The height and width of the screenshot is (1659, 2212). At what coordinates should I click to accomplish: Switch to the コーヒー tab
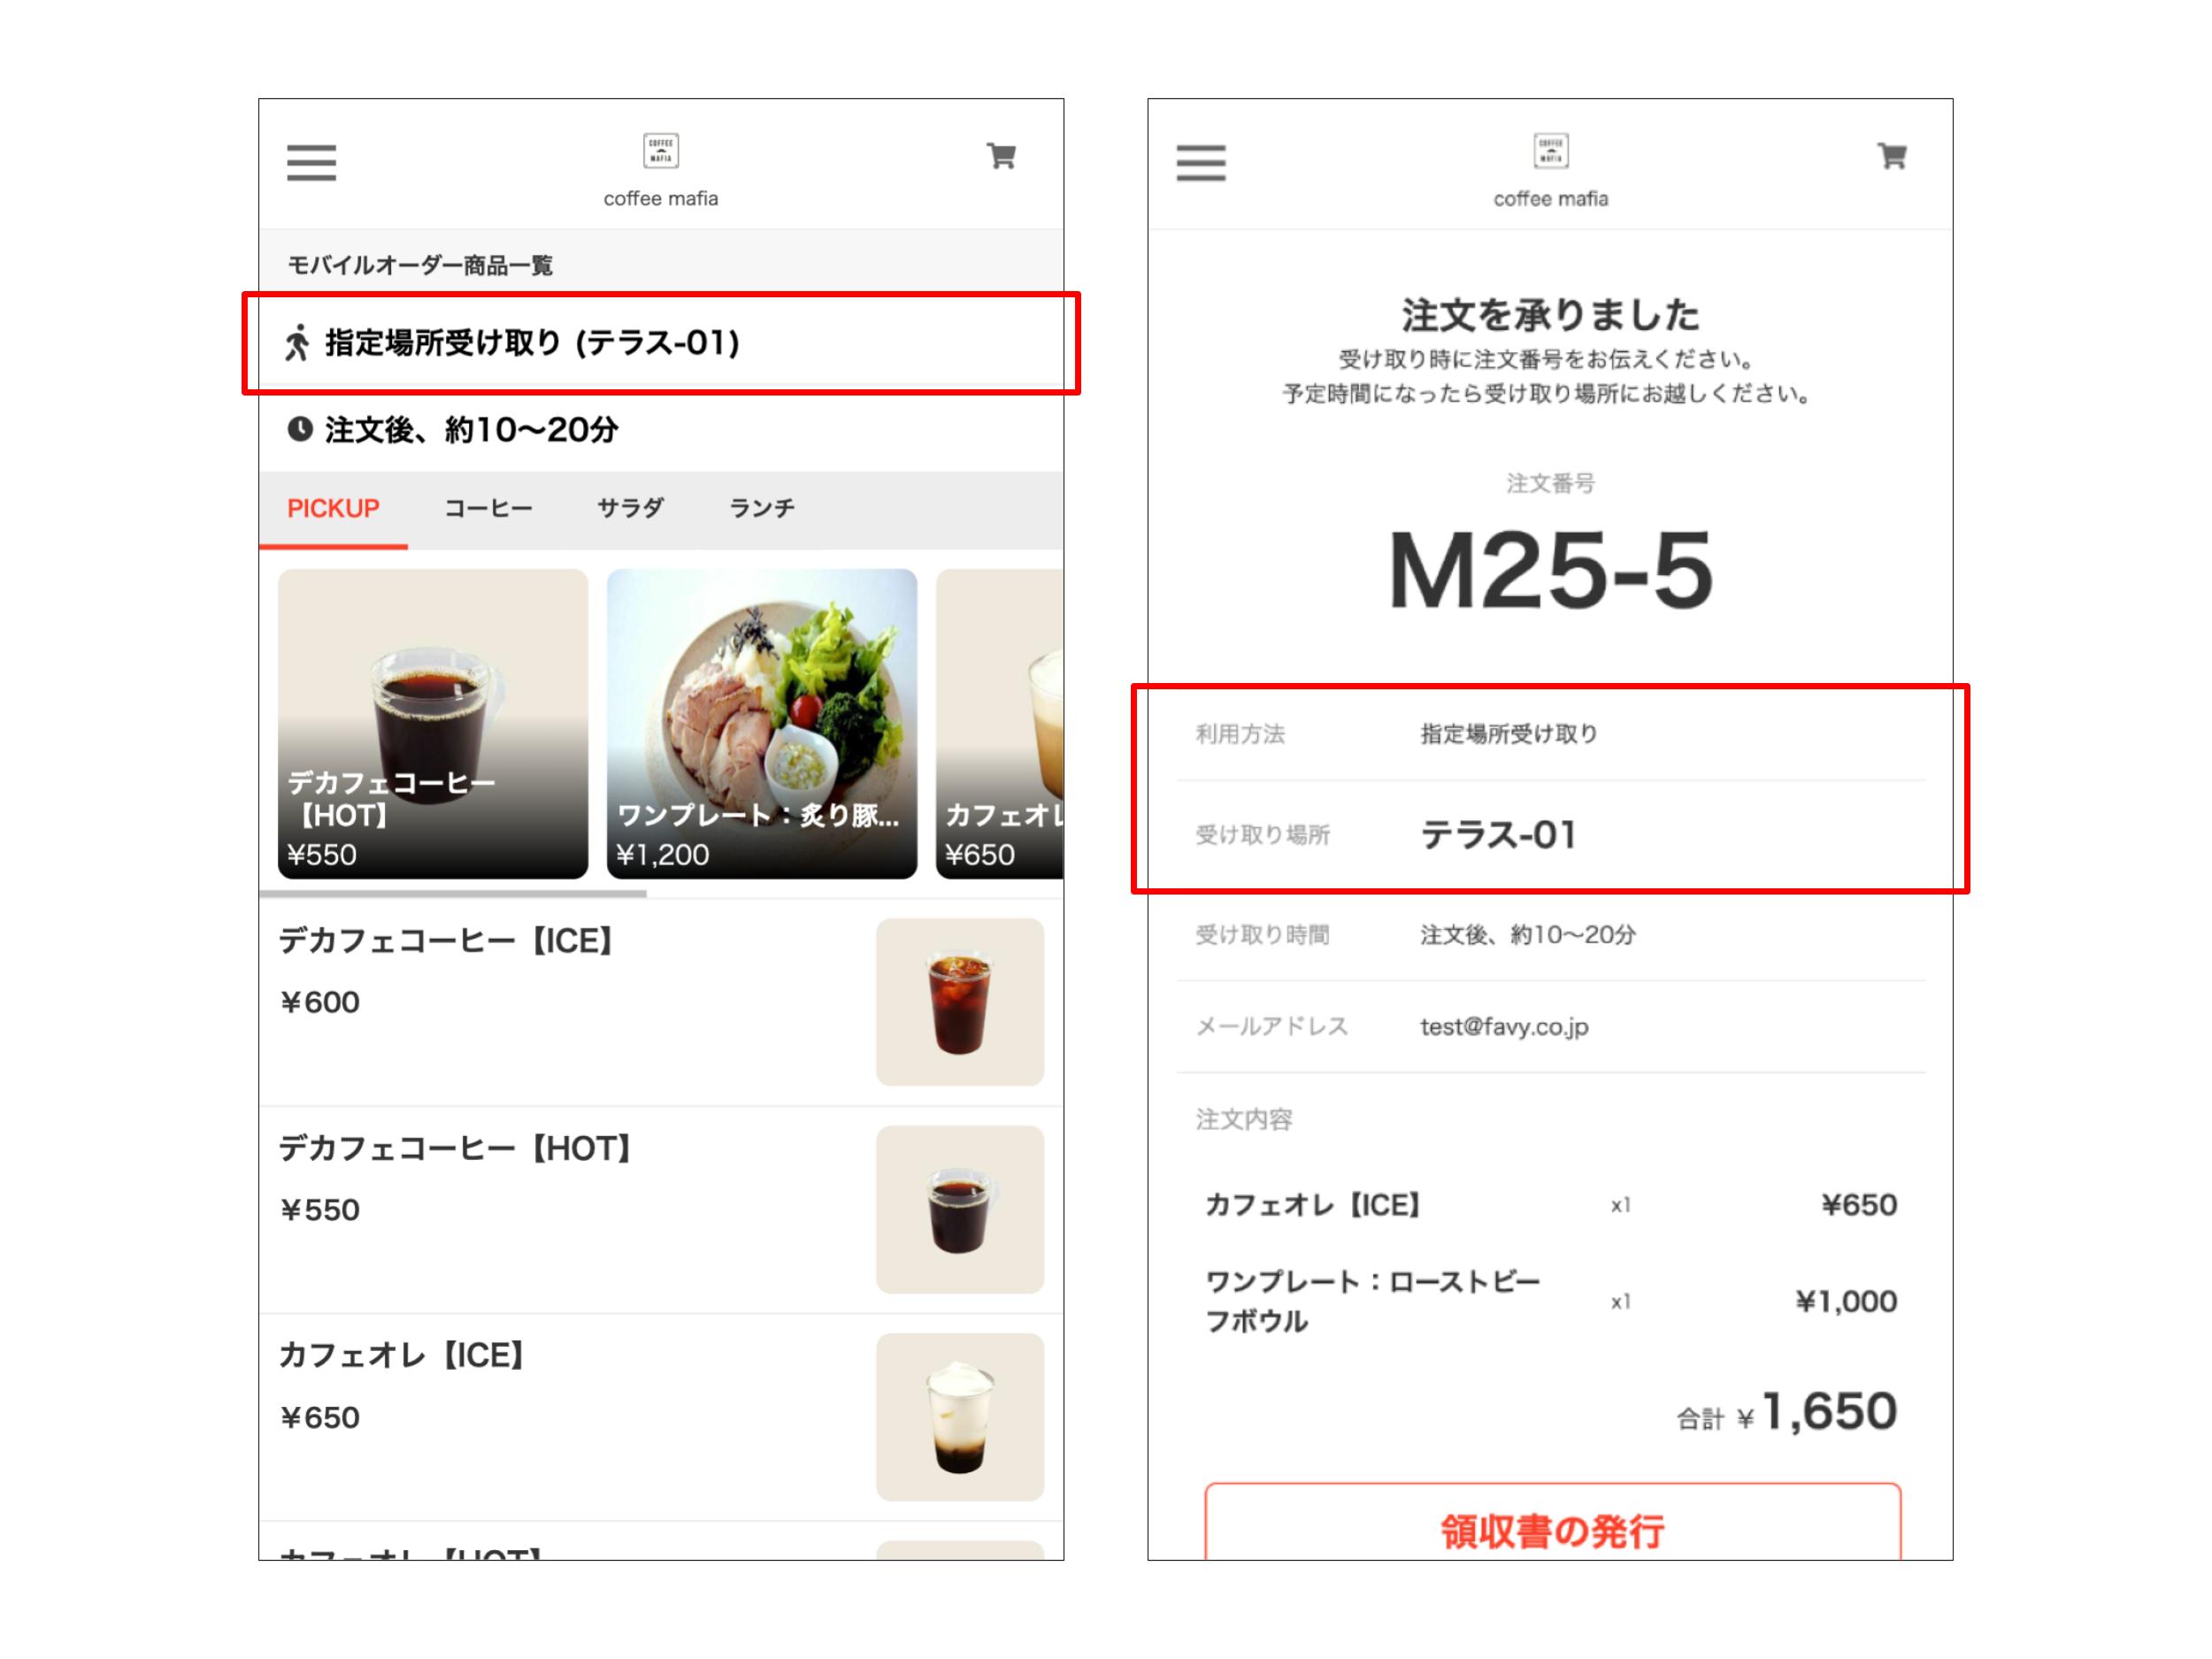click(x=488, y=509)
